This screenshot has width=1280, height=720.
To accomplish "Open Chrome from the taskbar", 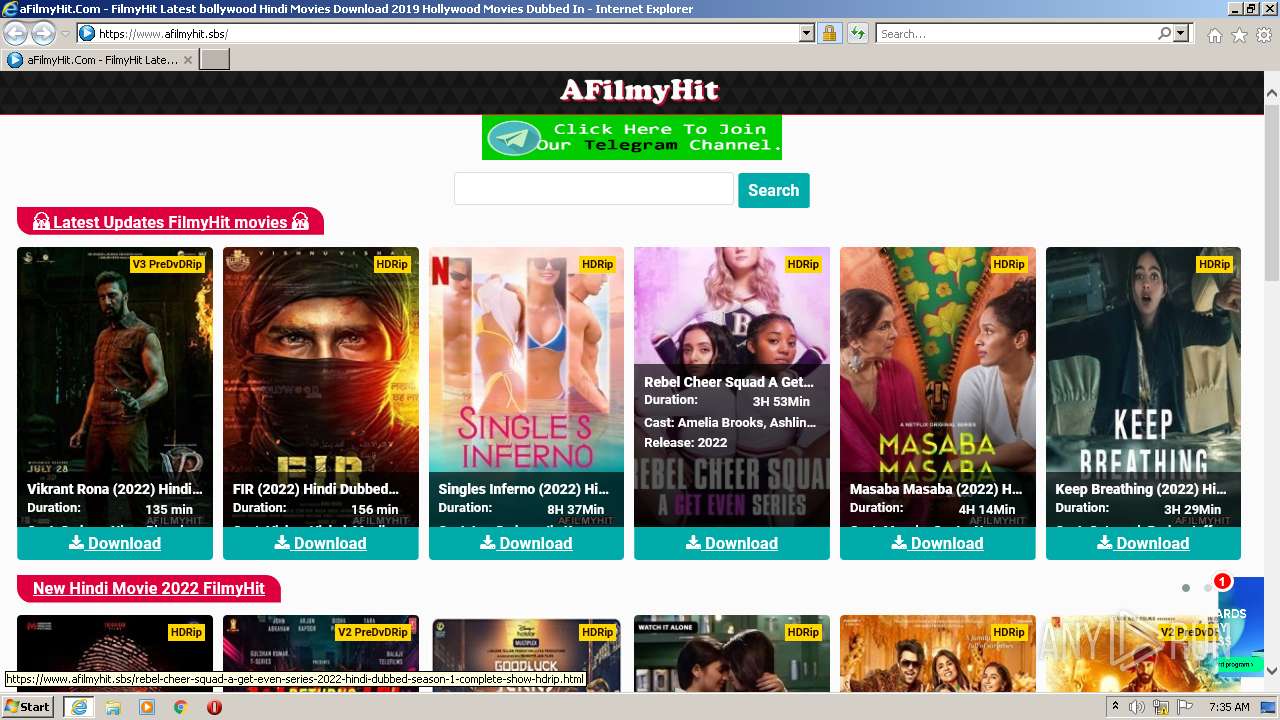I will click(x=181, y=707).
